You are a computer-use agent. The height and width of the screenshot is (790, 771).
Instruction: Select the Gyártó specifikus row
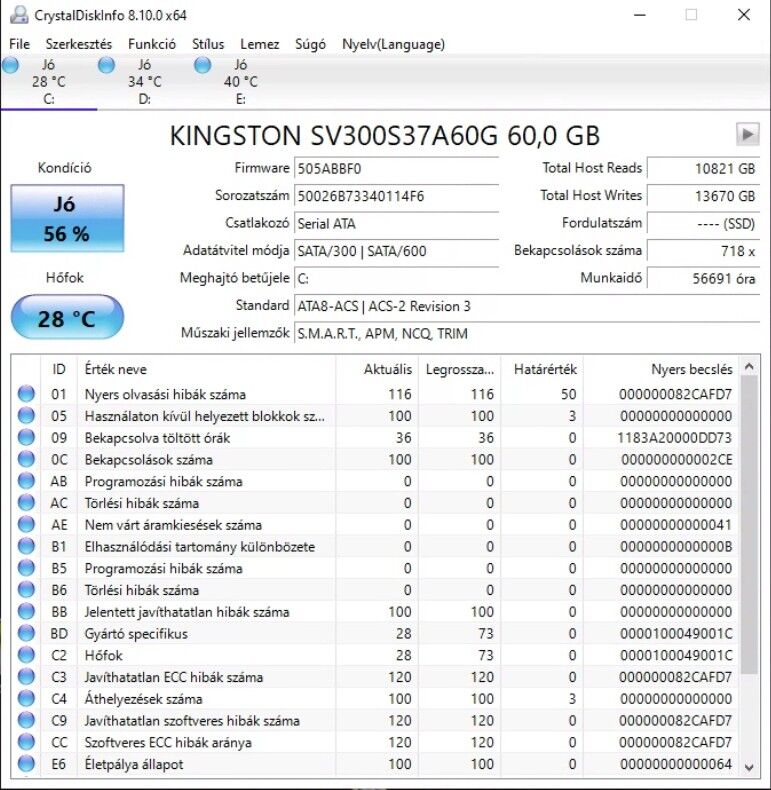pyautogui.click(x=375, y=633)
